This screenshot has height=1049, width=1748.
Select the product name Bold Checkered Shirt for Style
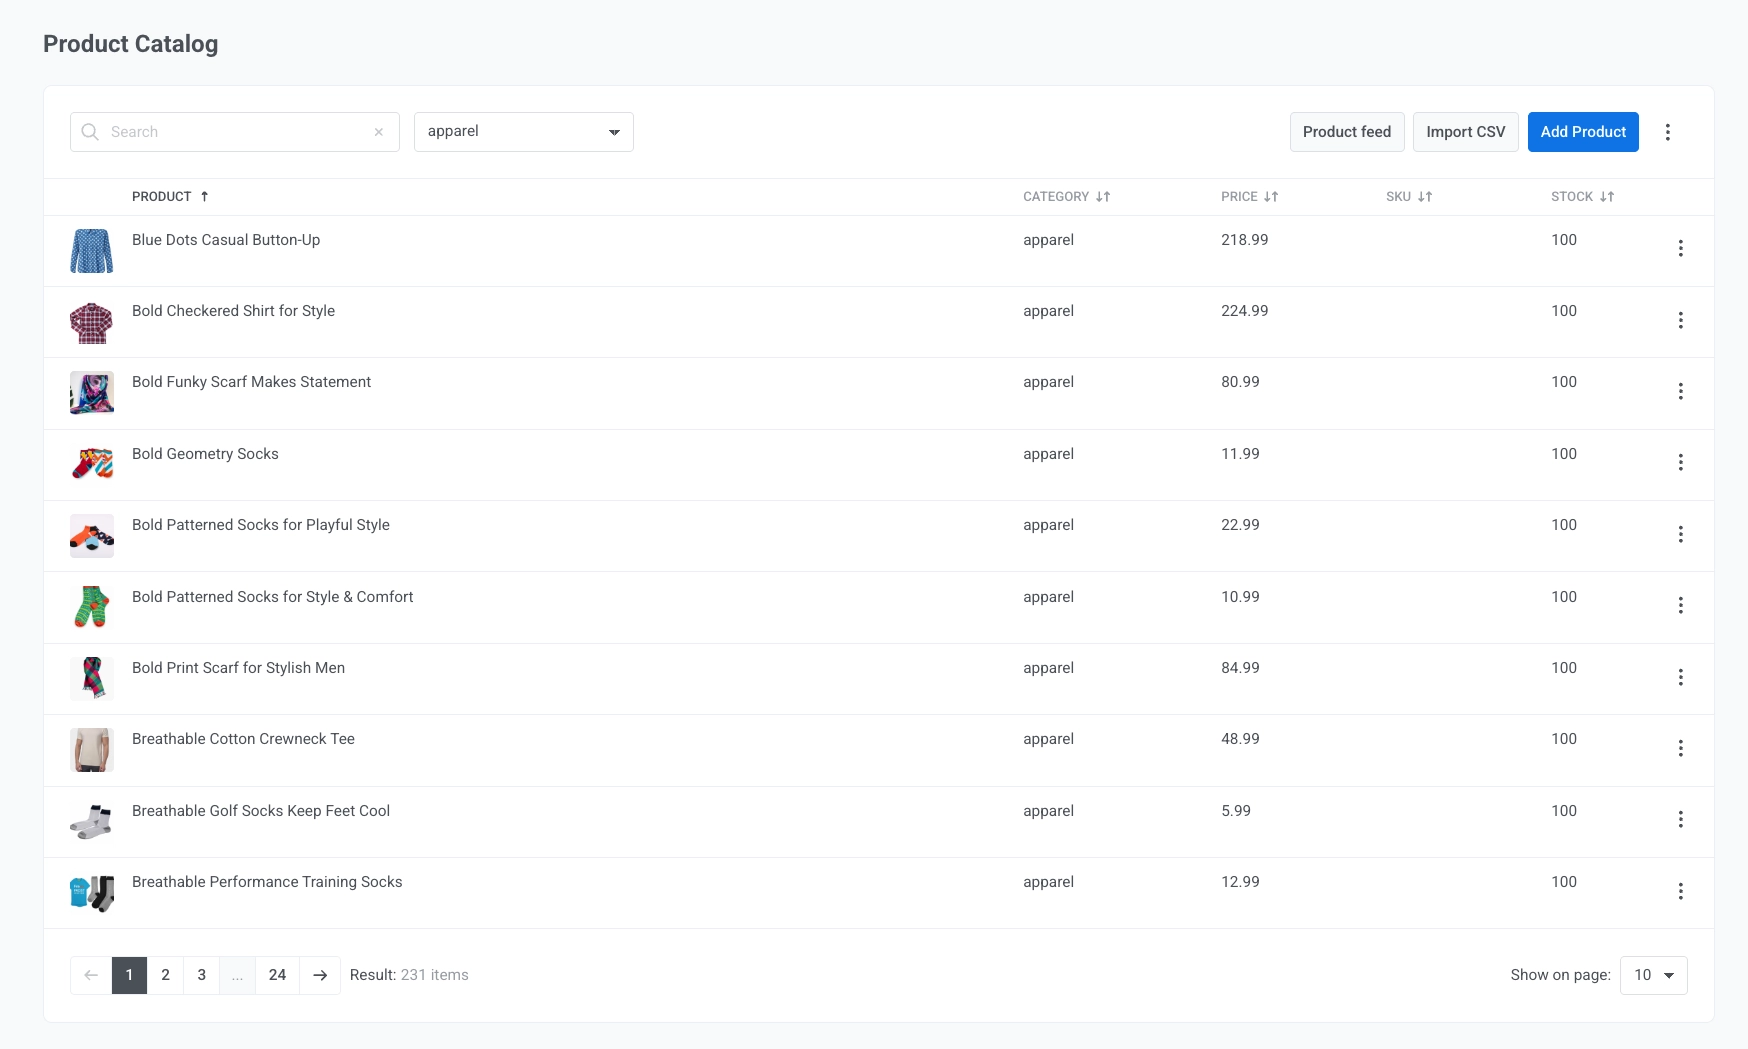click(233, 311)
